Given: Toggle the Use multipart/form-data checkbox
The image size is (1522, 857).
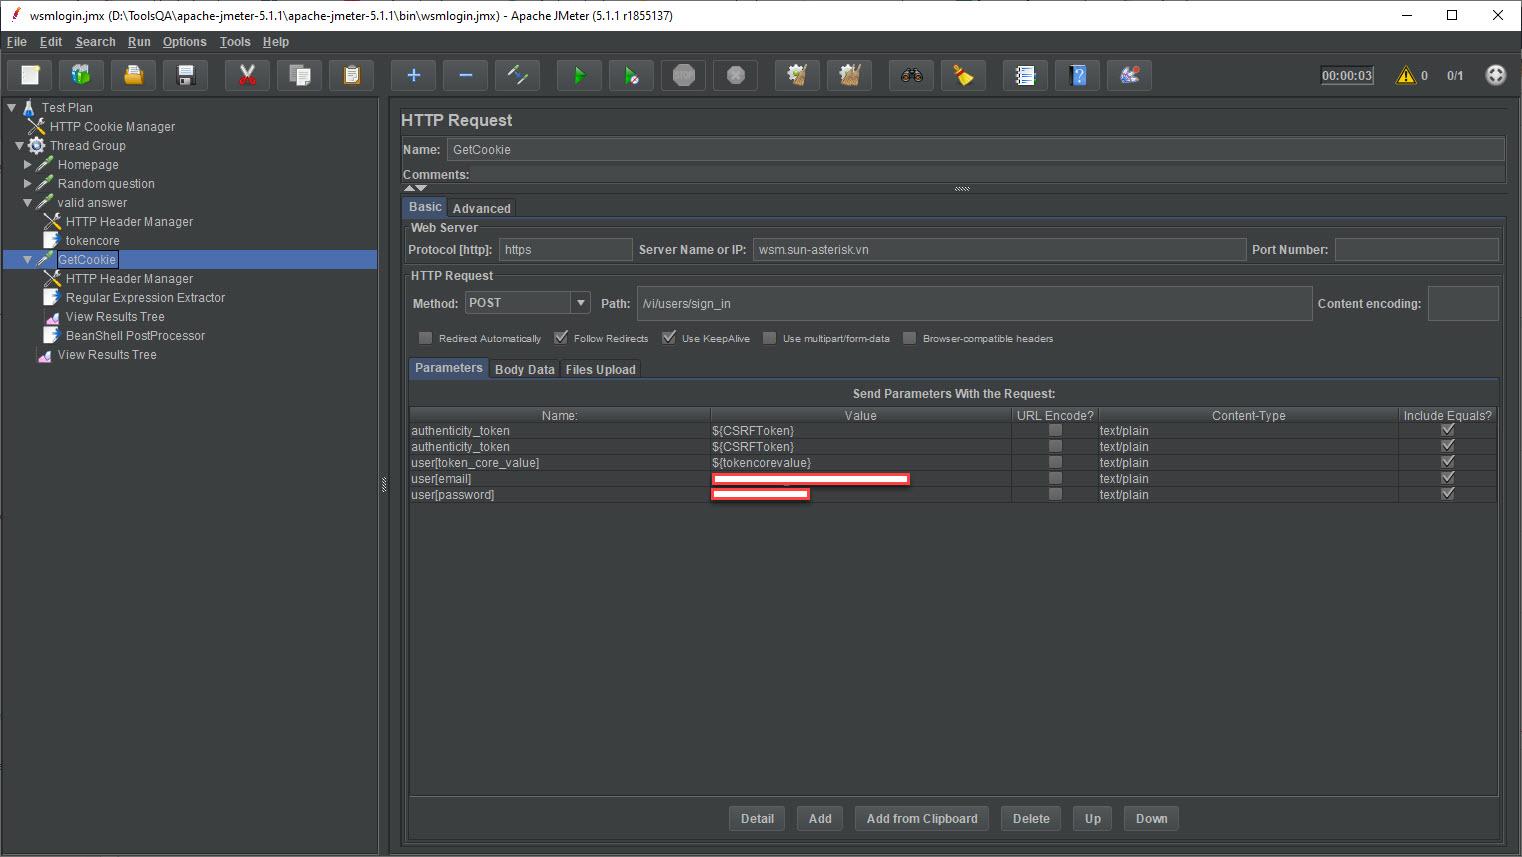Looking at the screenshot, I should coord(770,338).
